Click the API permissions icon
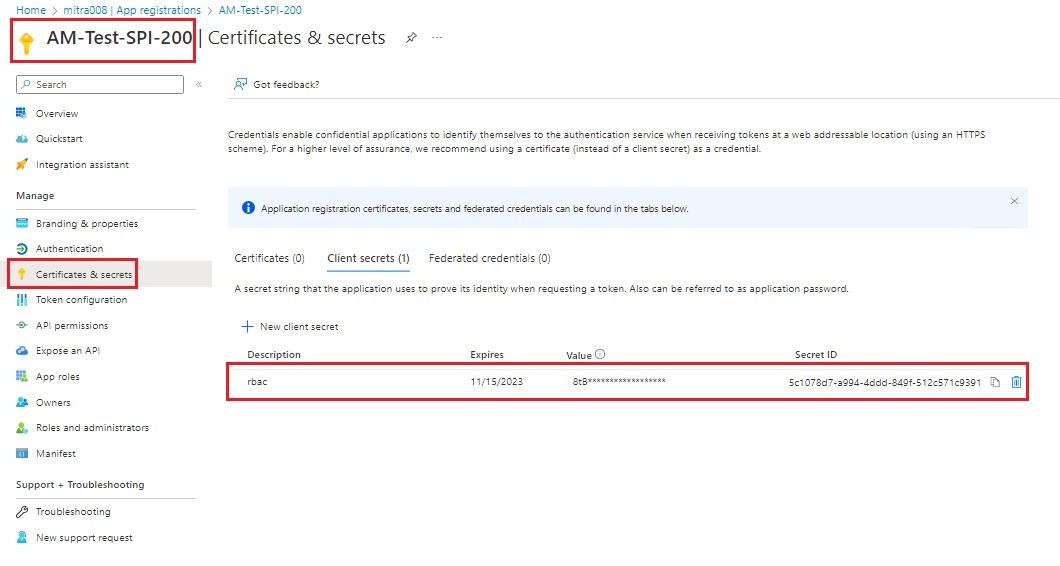The width and height of the screenshot is (1060, 566). (22, 325)
